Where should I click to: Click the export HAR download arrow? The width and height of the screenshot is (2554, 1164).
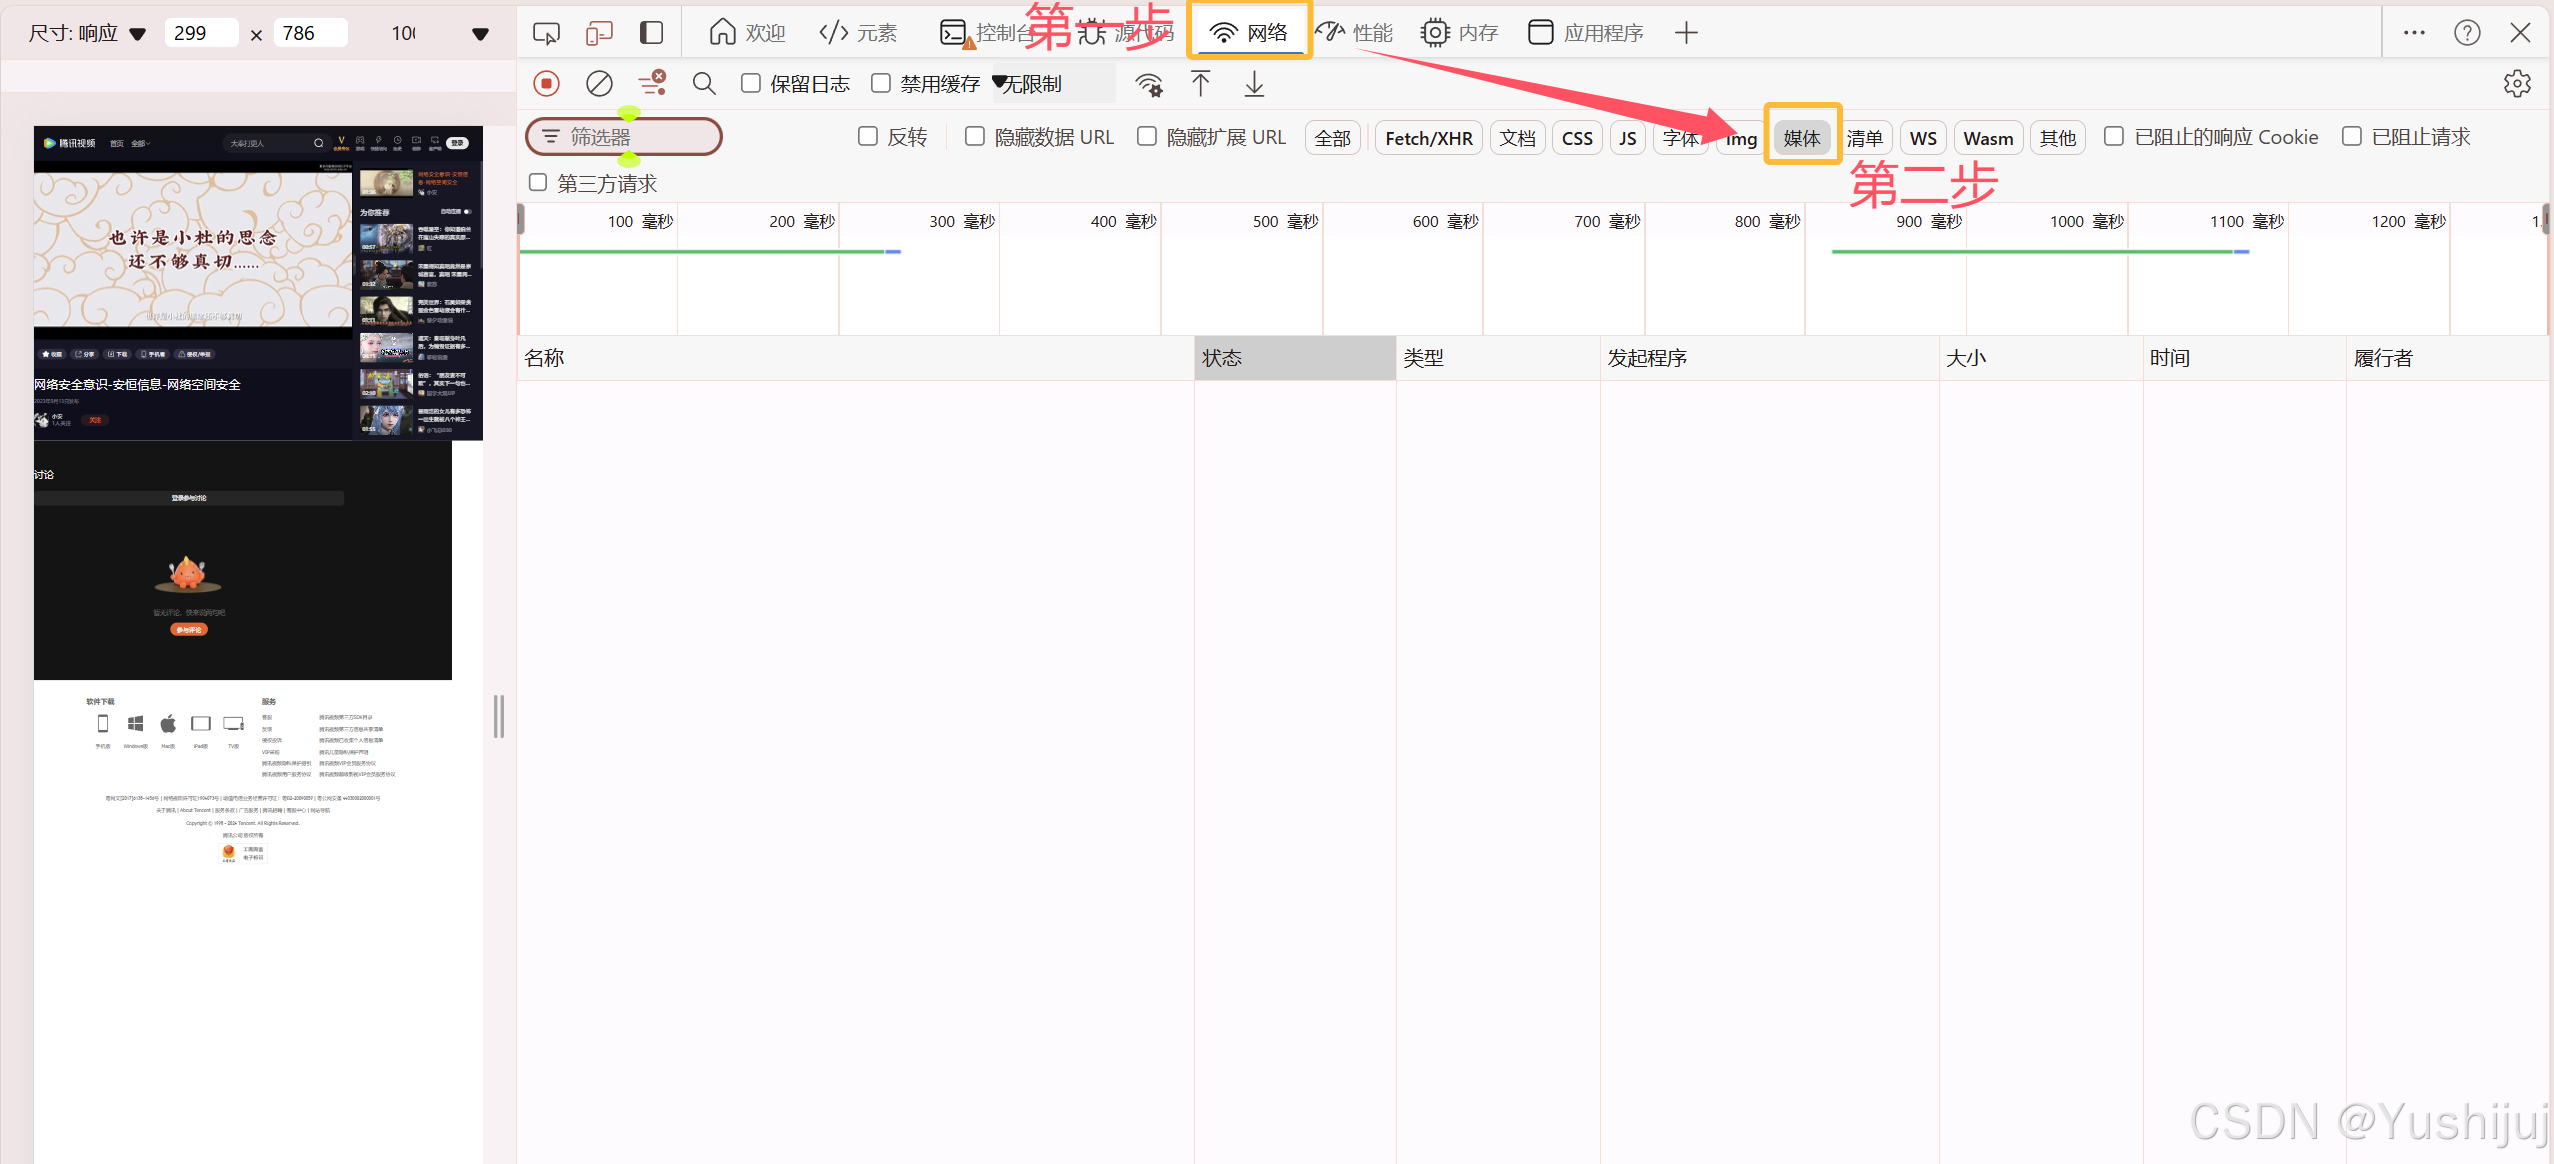click(1254, 84)
